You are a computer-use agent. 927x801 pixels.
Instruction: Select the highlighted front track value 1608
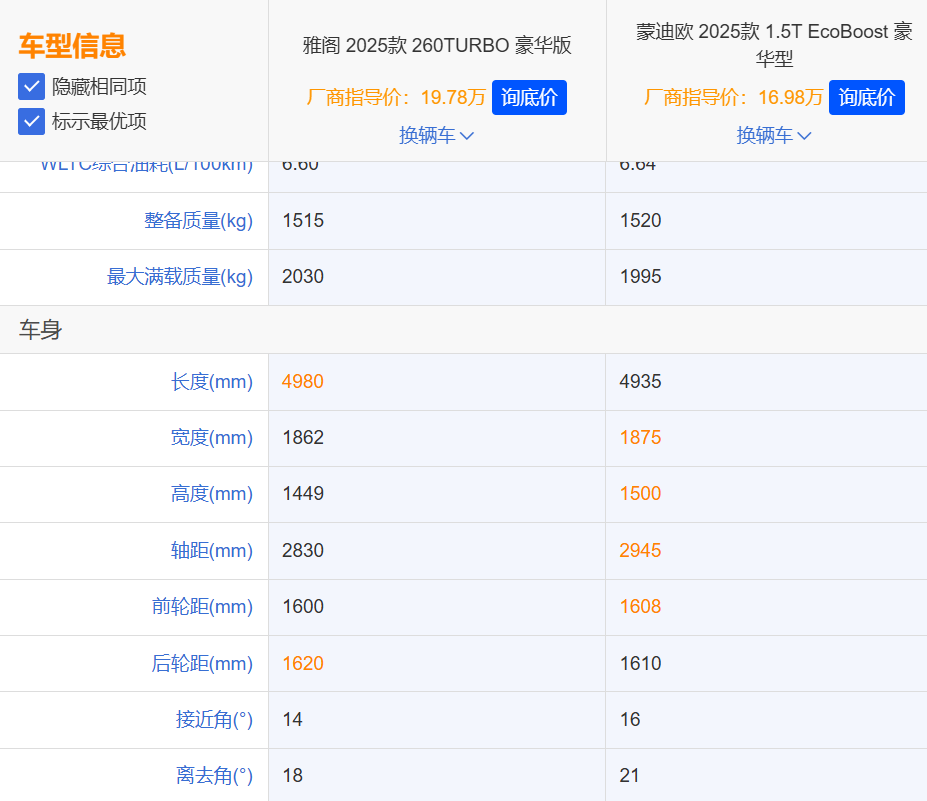tap(640, 607)
